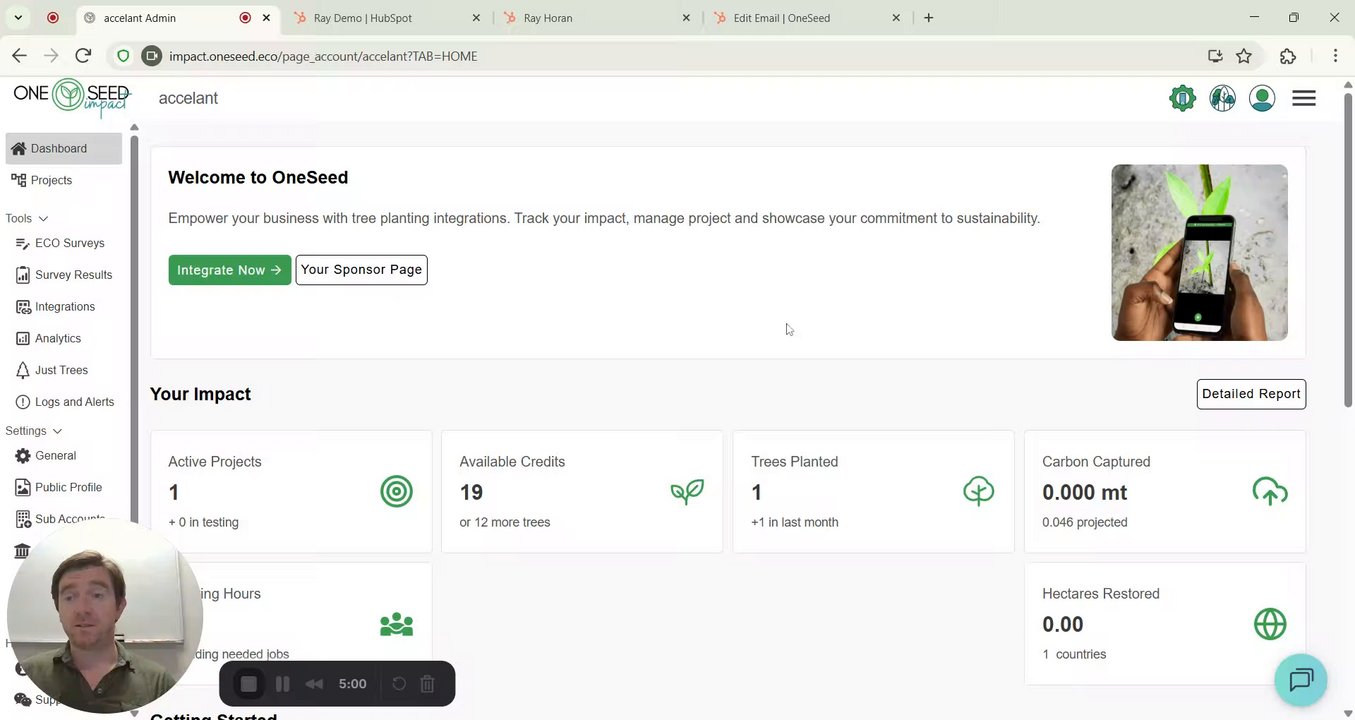Click the Just Trees bell icon

pos(23,370)
